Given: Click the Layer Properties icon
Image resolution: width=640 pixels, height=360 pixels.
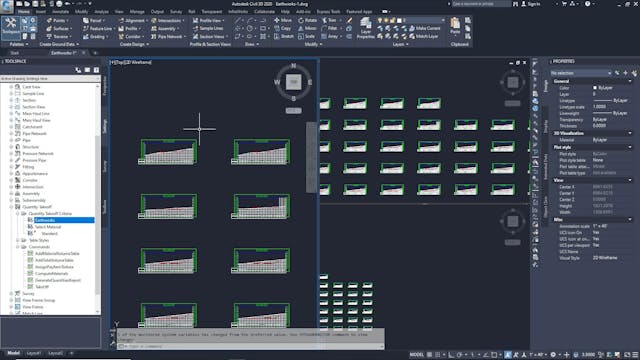Looking at the screenshot, I should click(365, 29).
